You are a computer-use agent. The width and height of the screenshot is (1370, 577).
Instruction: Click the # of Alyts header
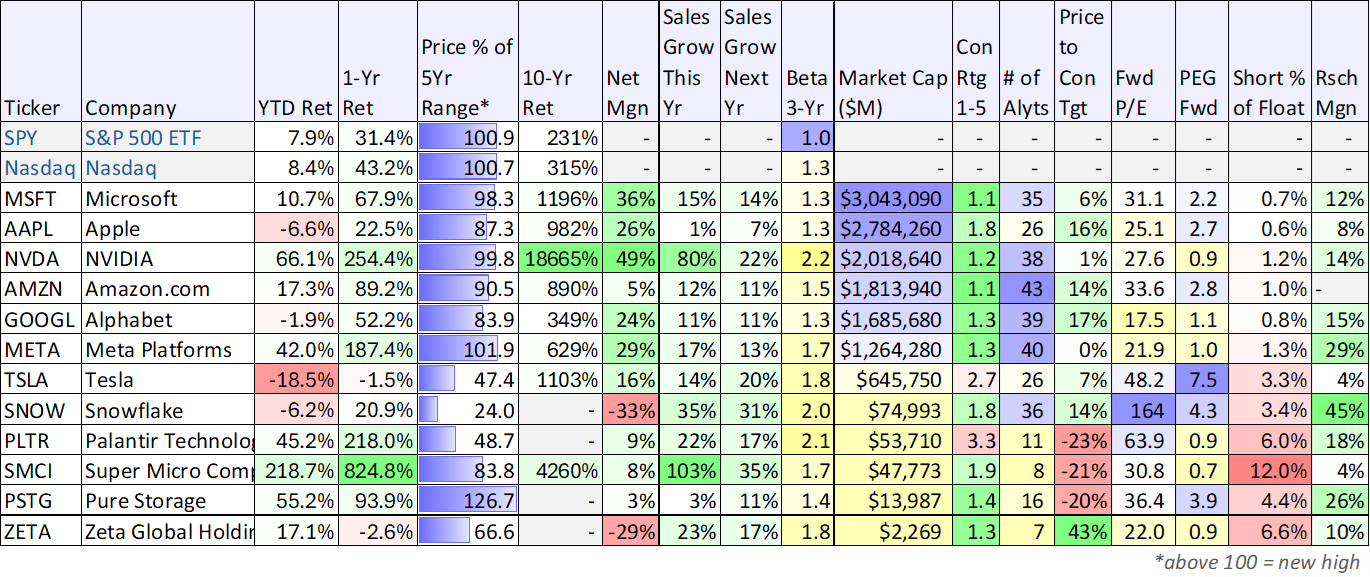(1027, 62)
